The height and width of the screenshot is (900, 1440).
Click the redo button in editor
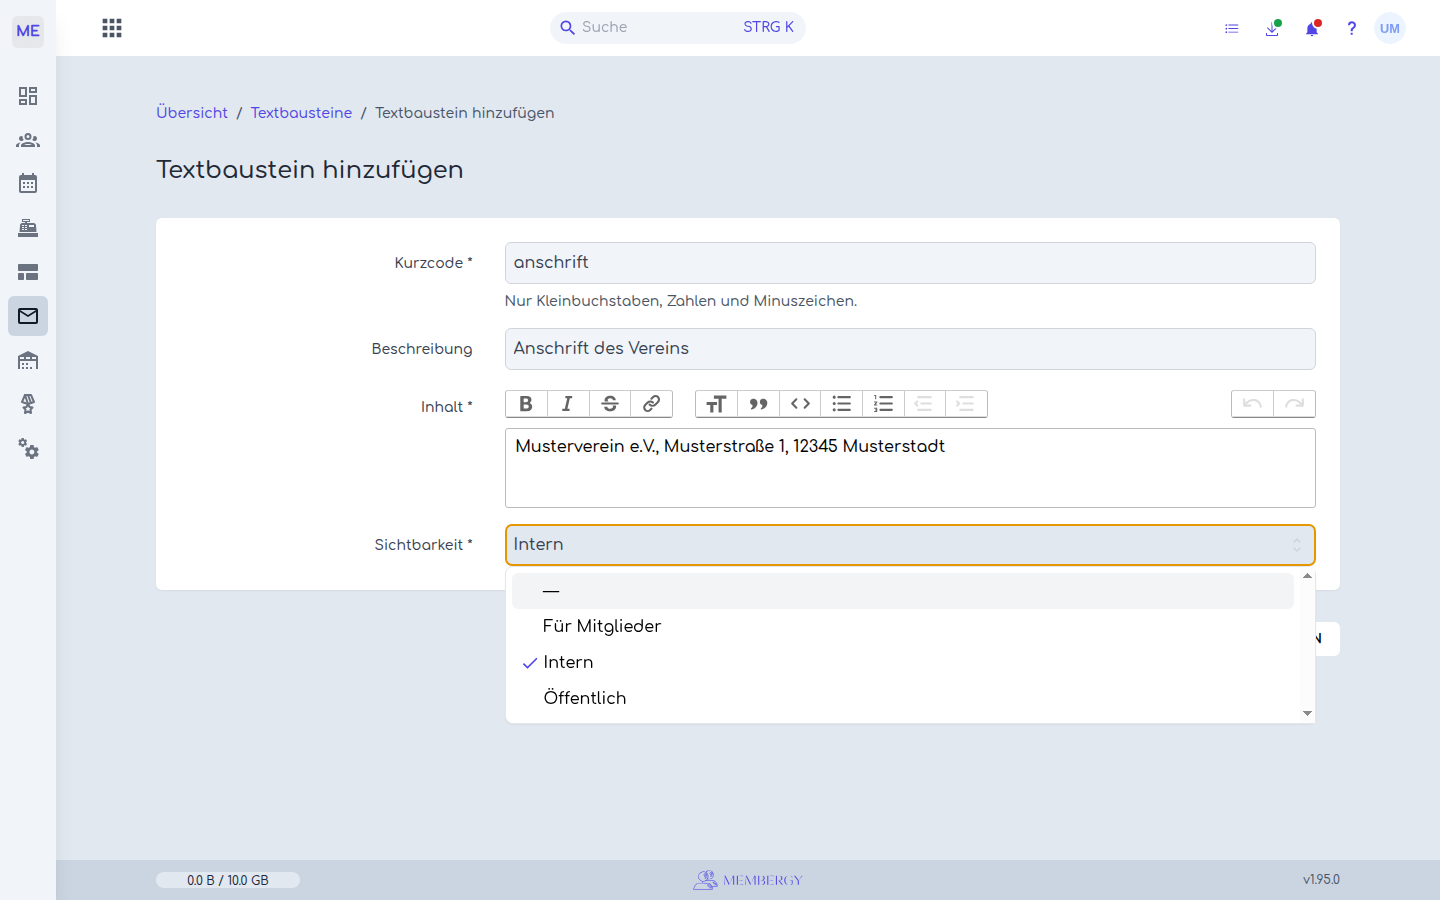pos(1294,404)
